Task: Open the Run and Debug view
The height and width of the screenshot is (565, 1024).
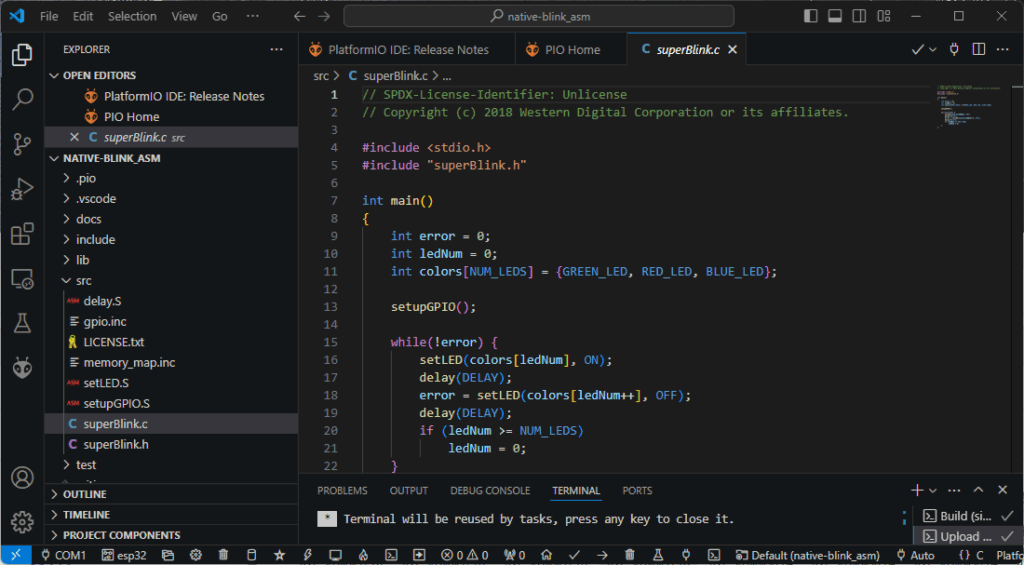Action: coord(22,188)
